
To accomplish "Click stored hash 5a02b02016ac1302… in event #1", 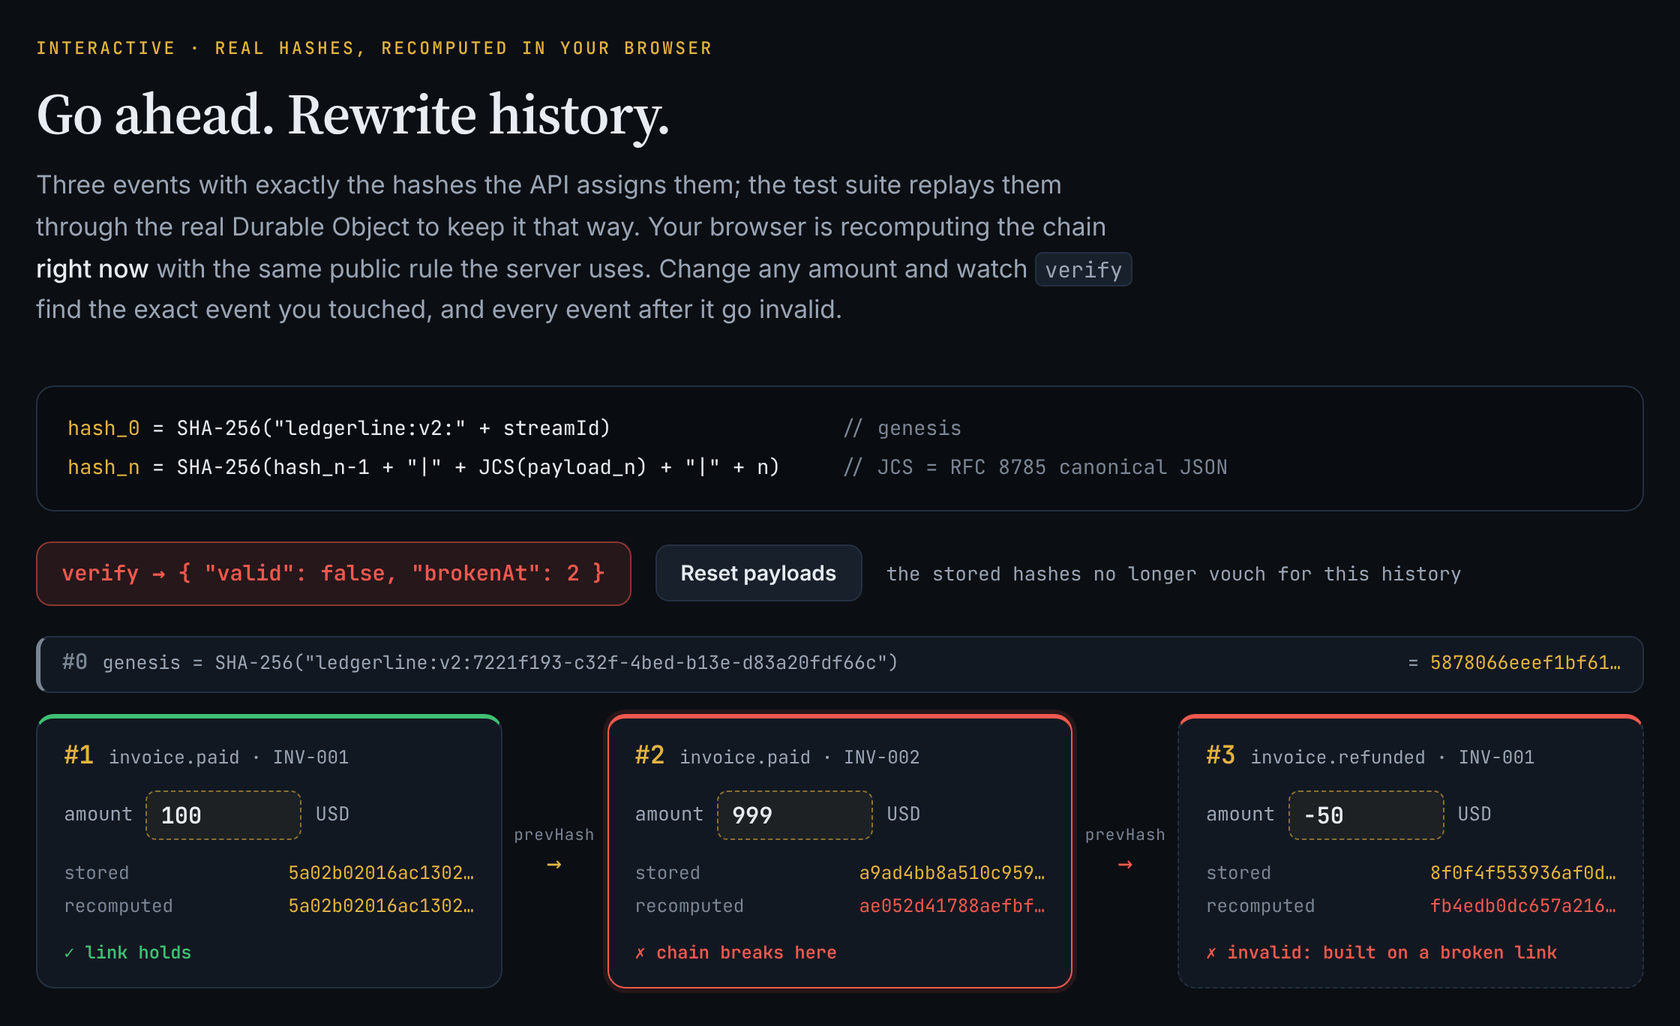I will tap(381, 873).
